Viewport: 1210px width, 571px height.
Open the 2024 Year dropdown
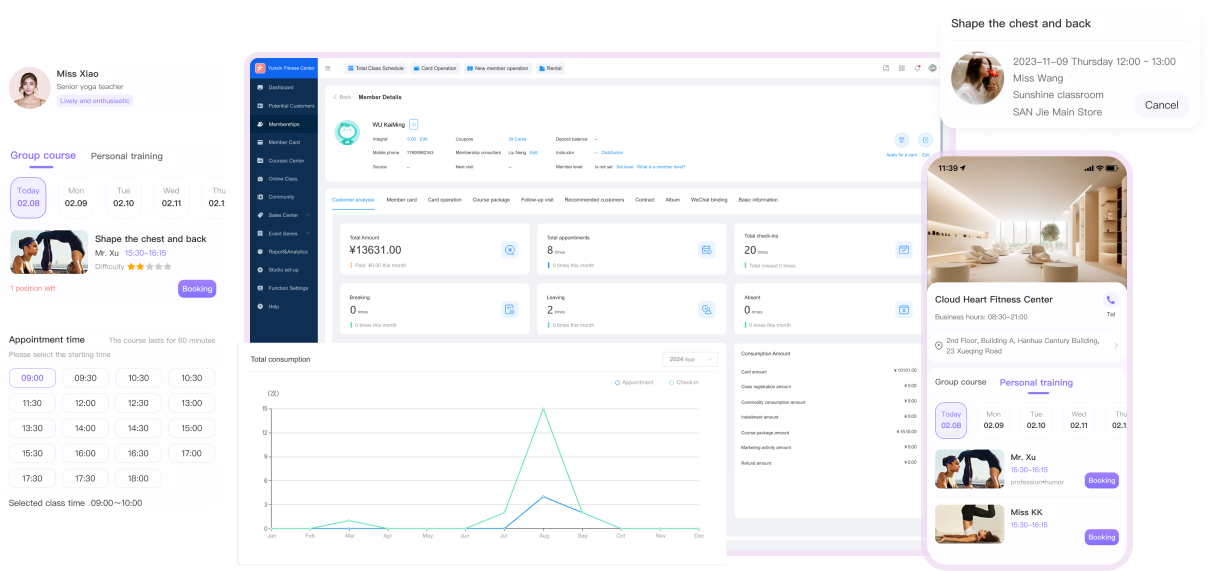point(690,359)
